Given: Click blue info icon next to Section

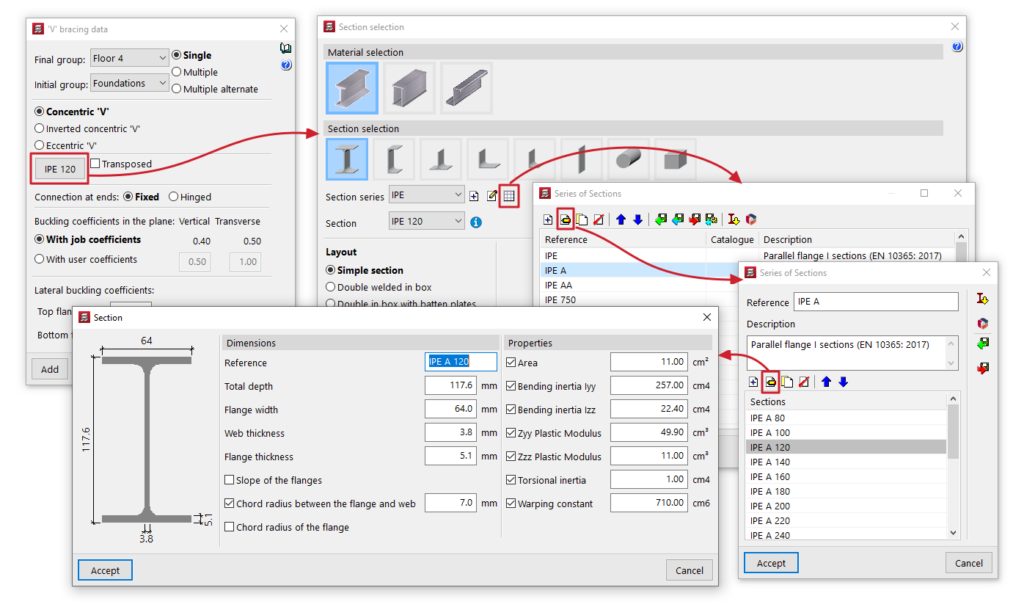Looking at the screenshot, I should coord(476,222).
